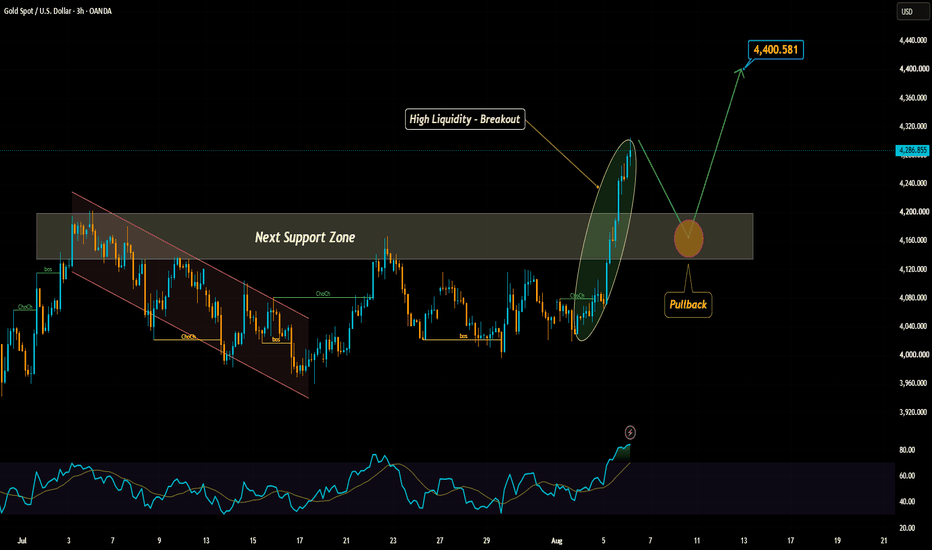
Task: Select the green breakout ellipse shape
Action: click(606, 240)
